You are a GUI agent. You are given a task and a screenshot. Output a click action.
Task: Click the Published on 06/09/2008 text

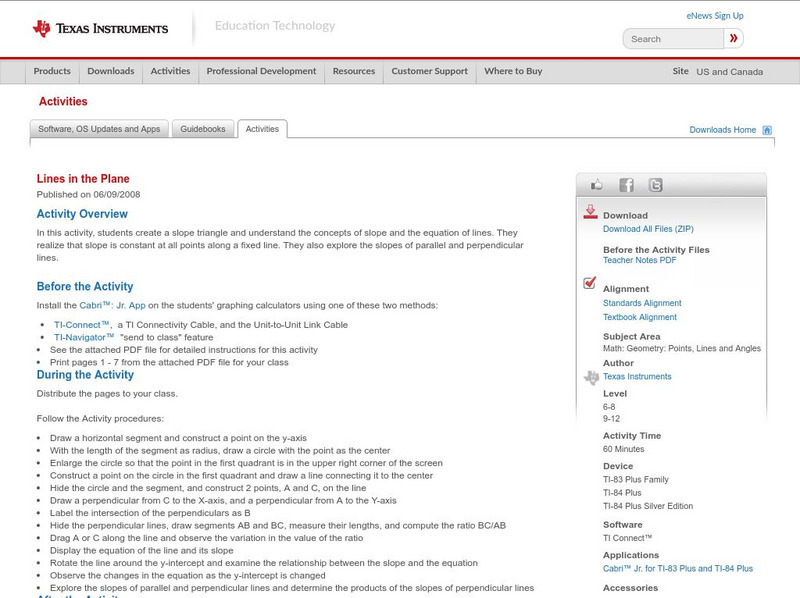[88, 194]
